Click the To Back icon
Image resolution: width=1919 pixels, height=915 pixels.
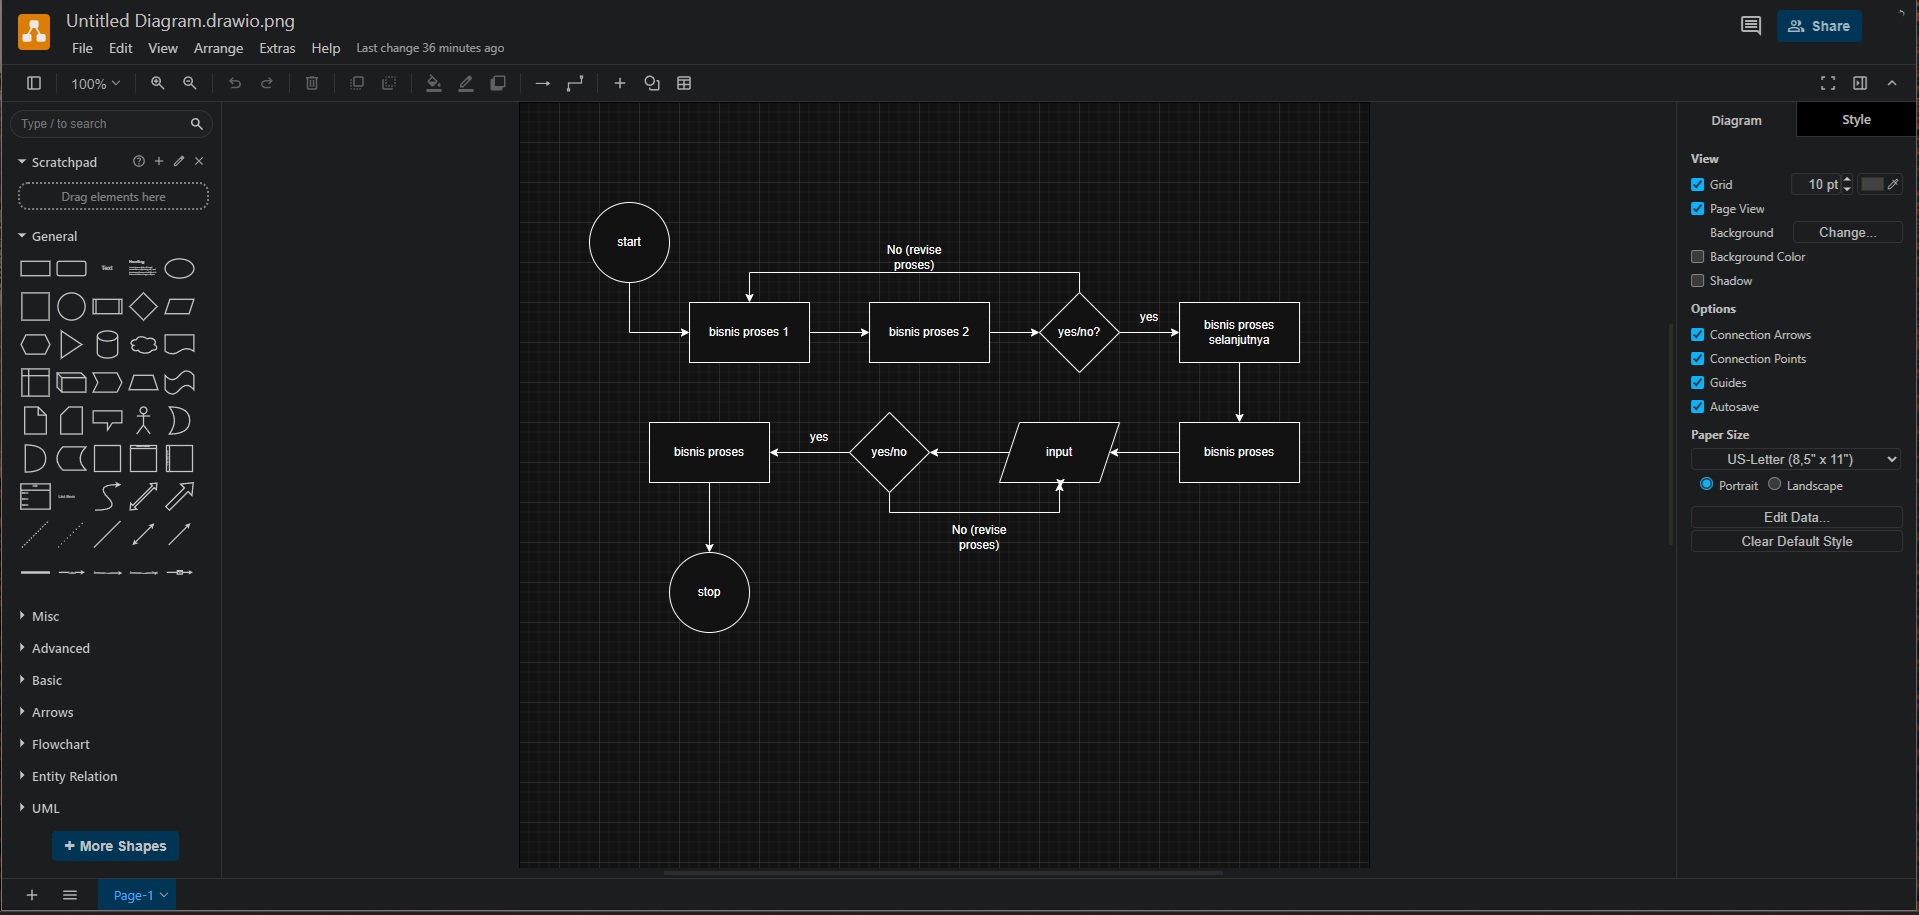[x=389, y=83]
